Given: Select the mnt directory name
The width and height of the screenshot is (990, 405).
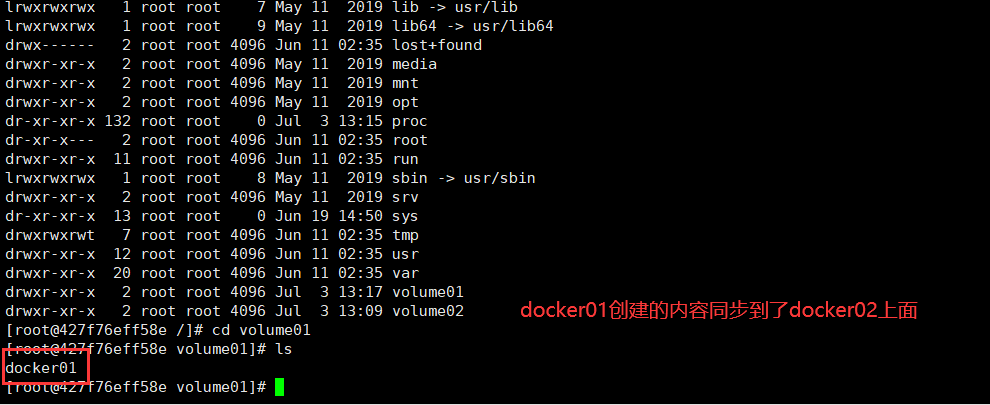Looking at the screenshot, I should [x=404, y=83].
